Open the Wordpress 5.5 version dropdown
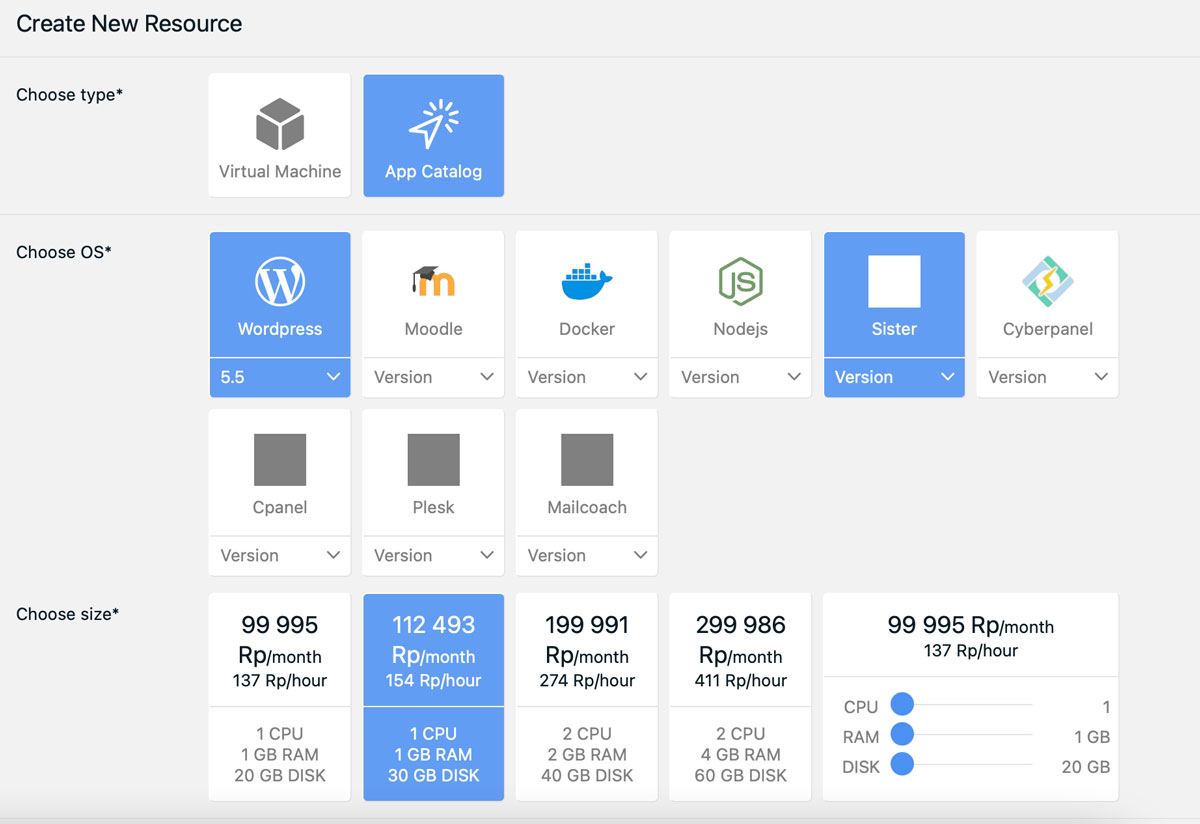Image resolution: width=1200 pixels, height=824 pixels. [x=280, y=377]
